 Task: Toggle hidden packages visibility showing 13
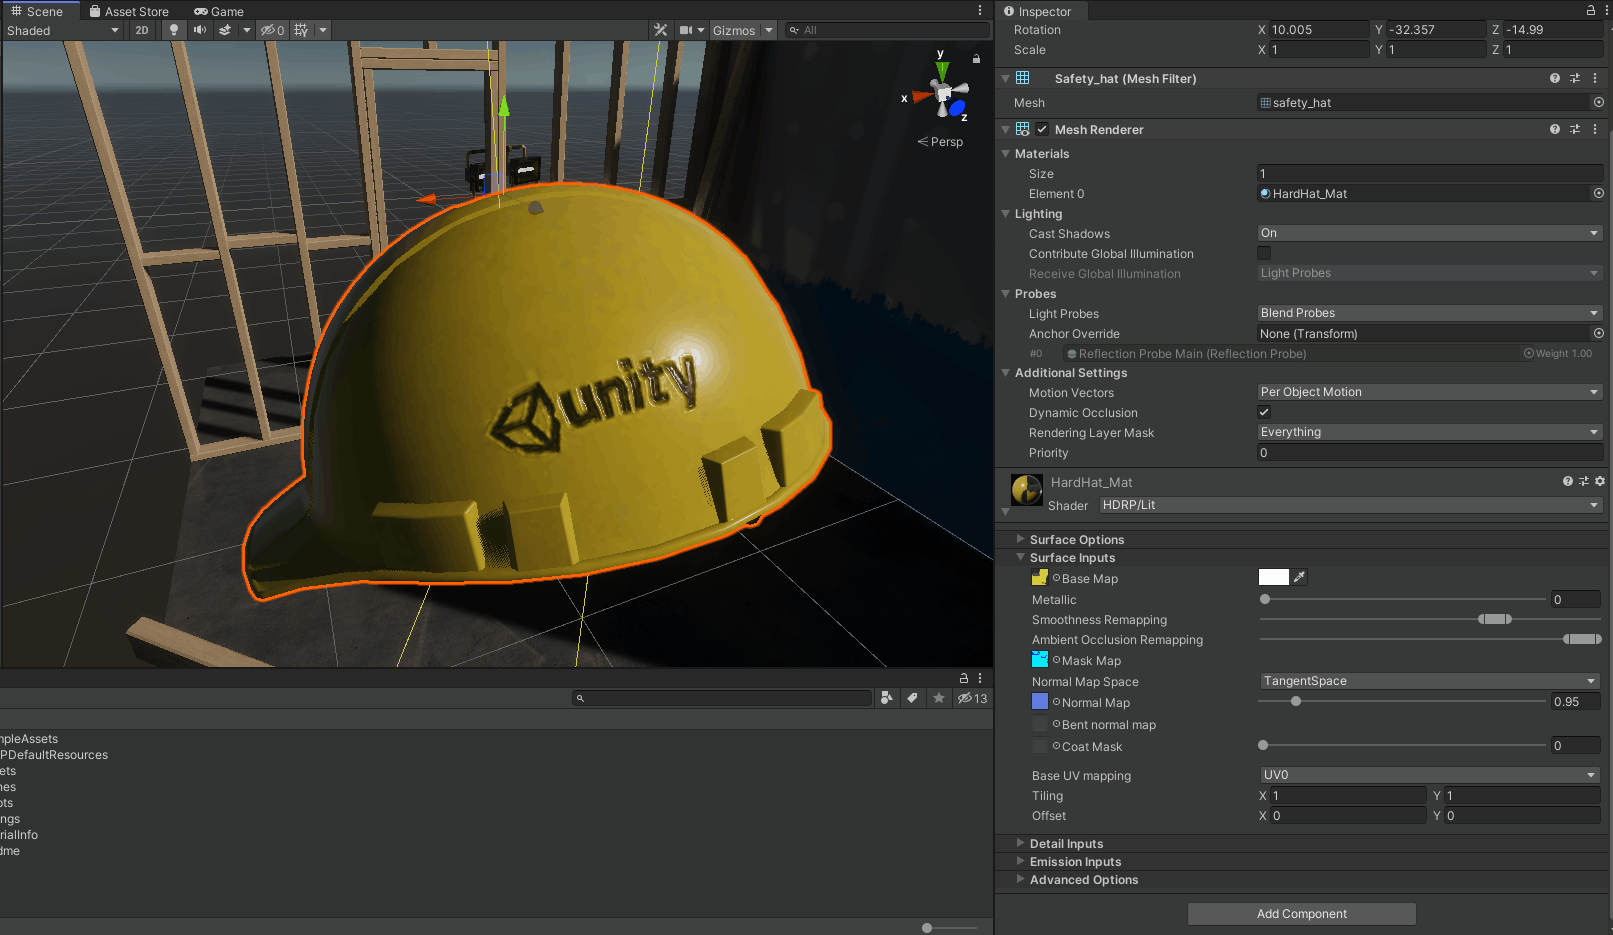(972, 698)
